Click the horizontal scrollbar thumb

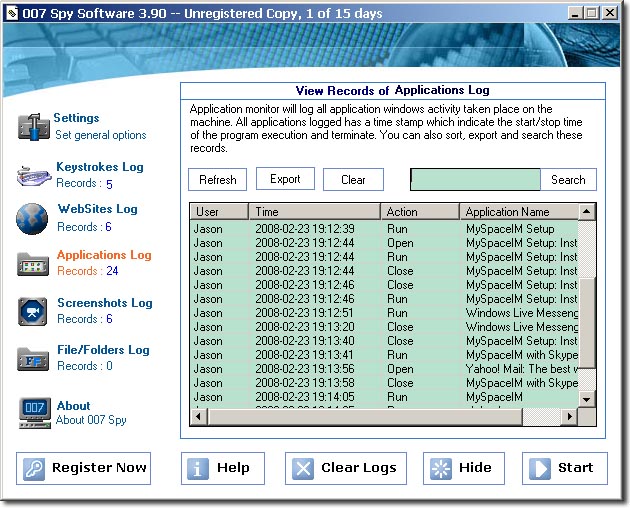(x=365, y=417)
